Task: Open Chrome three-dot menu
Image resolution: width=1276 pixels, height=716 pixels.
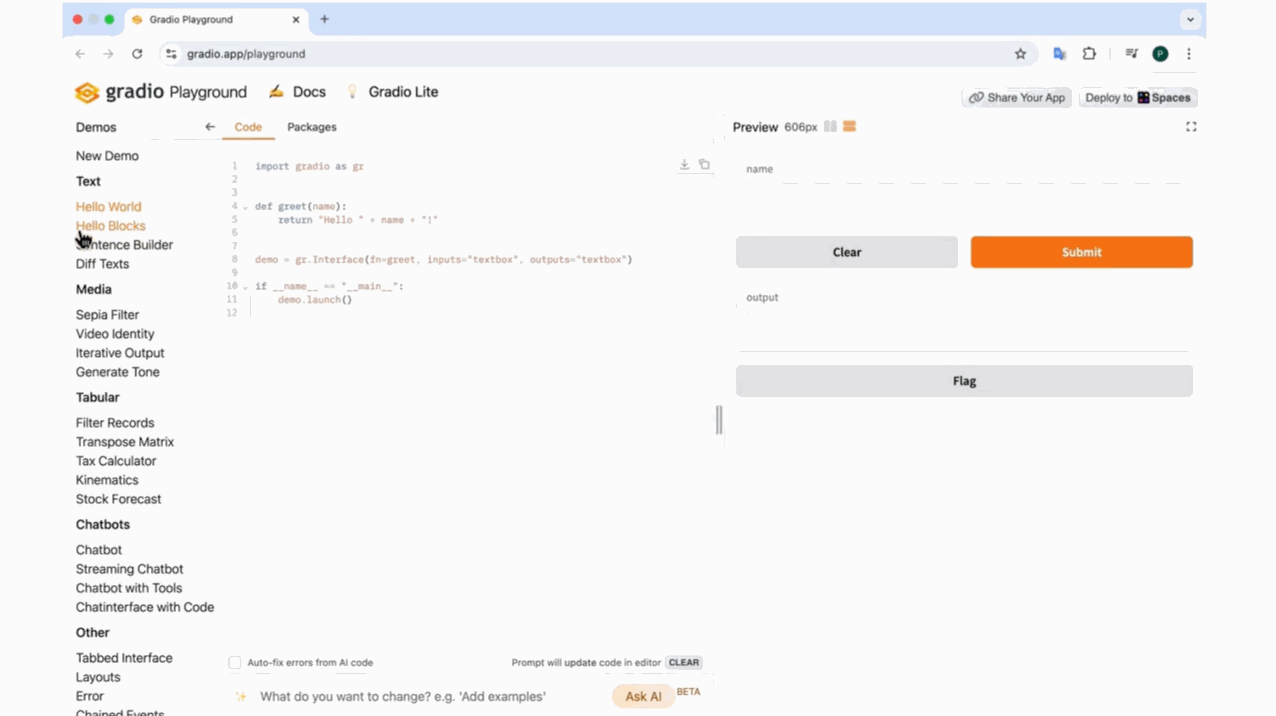Action: point(1188,54)
